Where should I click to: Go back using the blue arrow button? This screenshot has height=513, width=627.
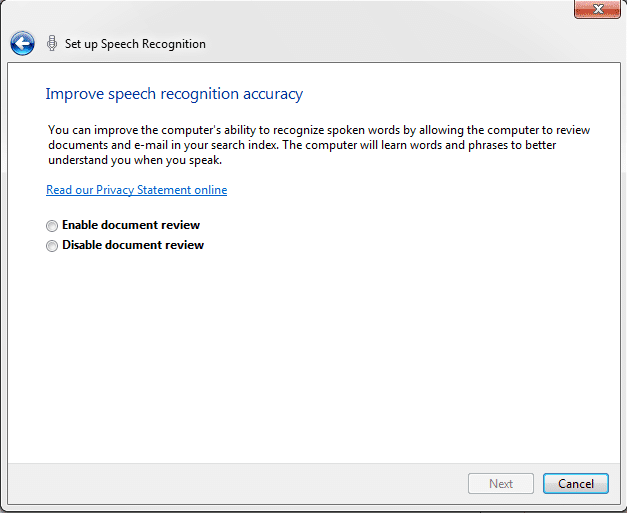[22, 43]
